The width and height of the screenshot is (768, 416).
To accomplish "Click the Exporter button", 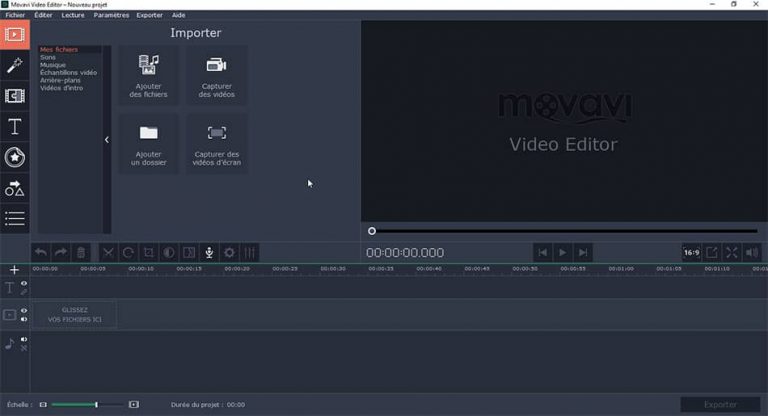I will pos(720,405).
